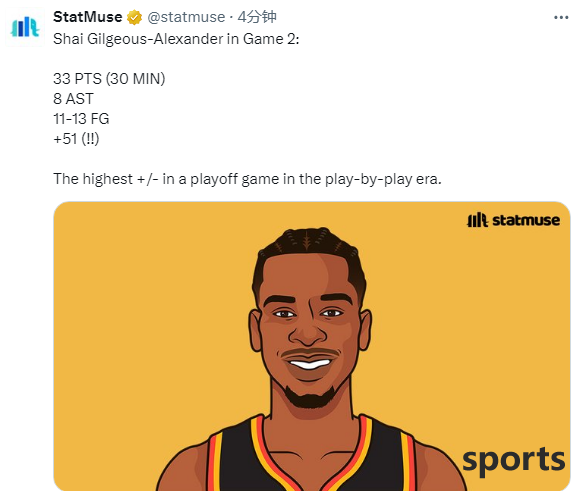Click the gold verified badge
580x491 pixels.
134,17
